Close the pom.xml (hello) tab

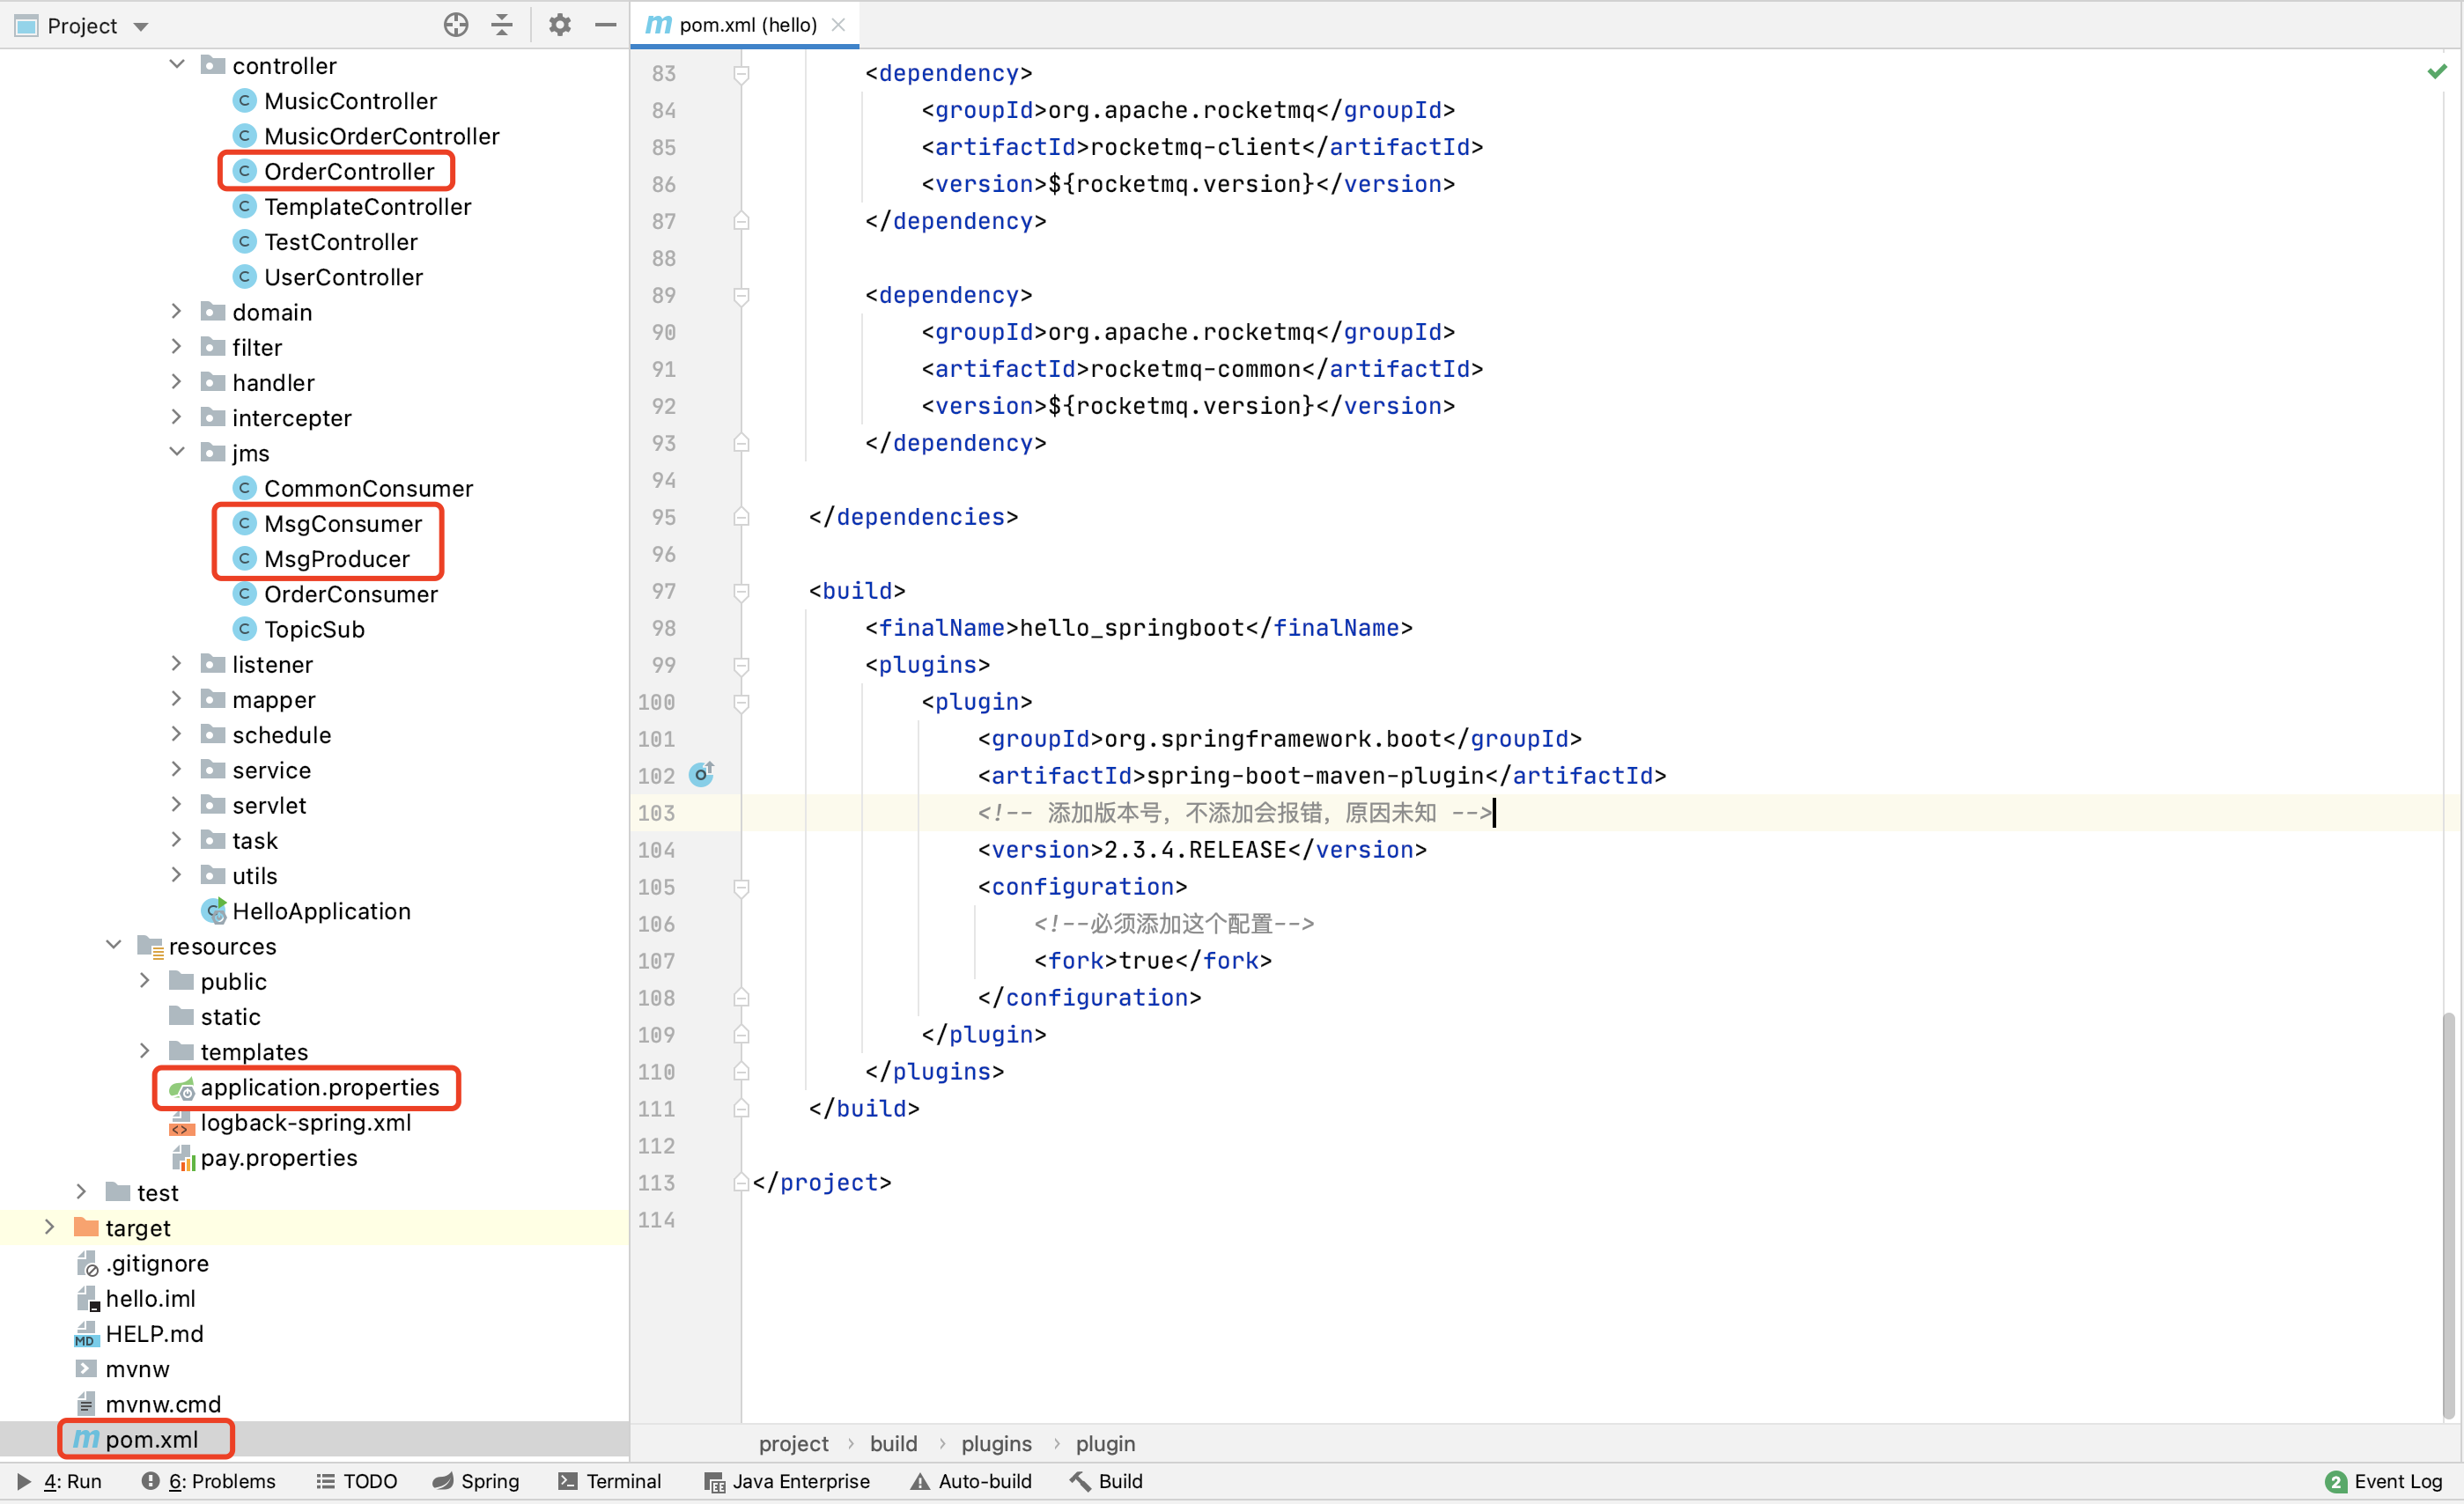point(839,25)
